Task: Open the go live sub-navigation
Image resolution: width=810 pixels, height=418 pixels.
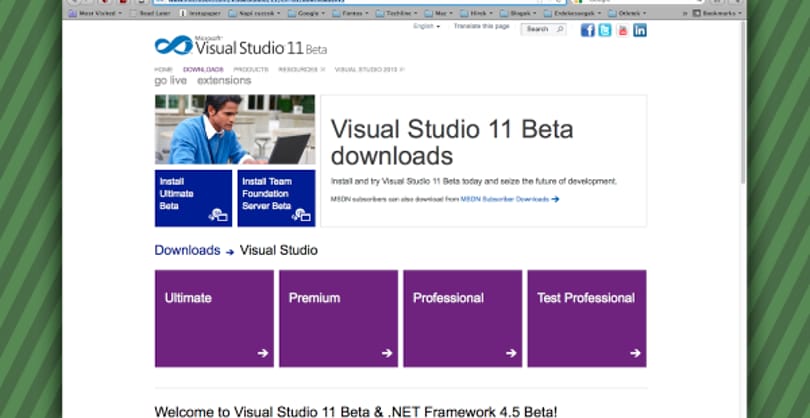Action: 170,81
